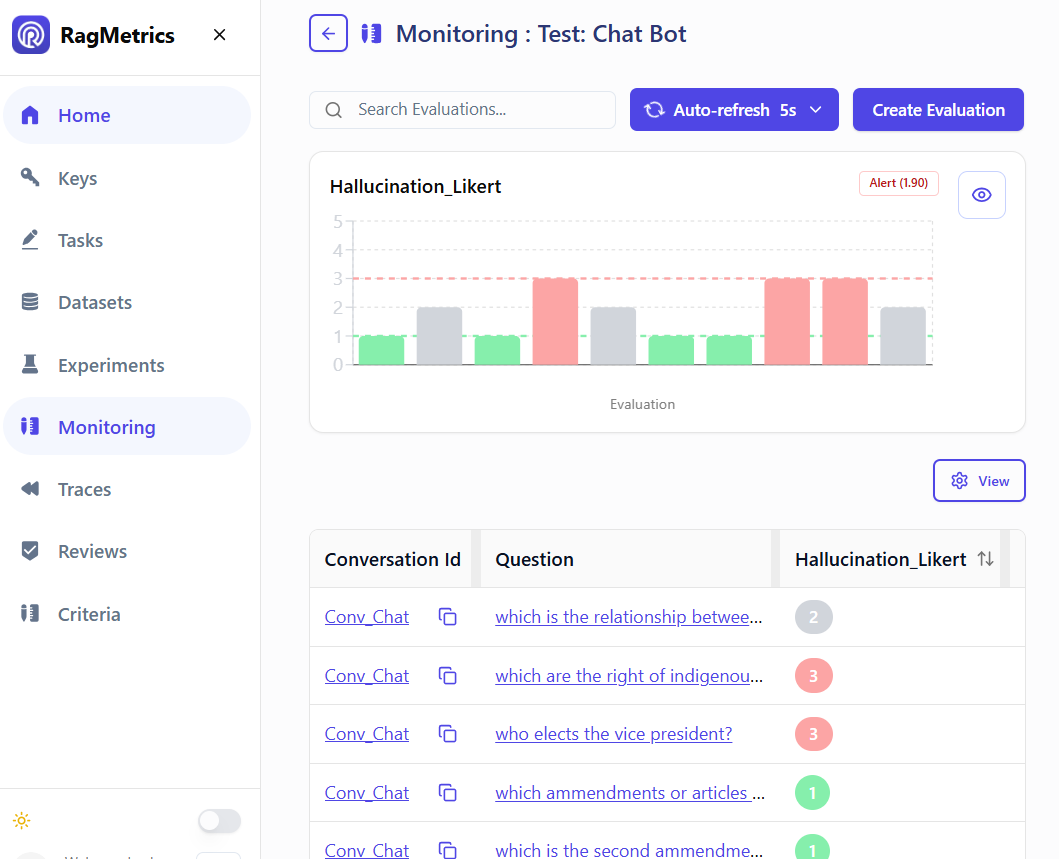
Task: Open the View settings menu
Action: point(979,480)
